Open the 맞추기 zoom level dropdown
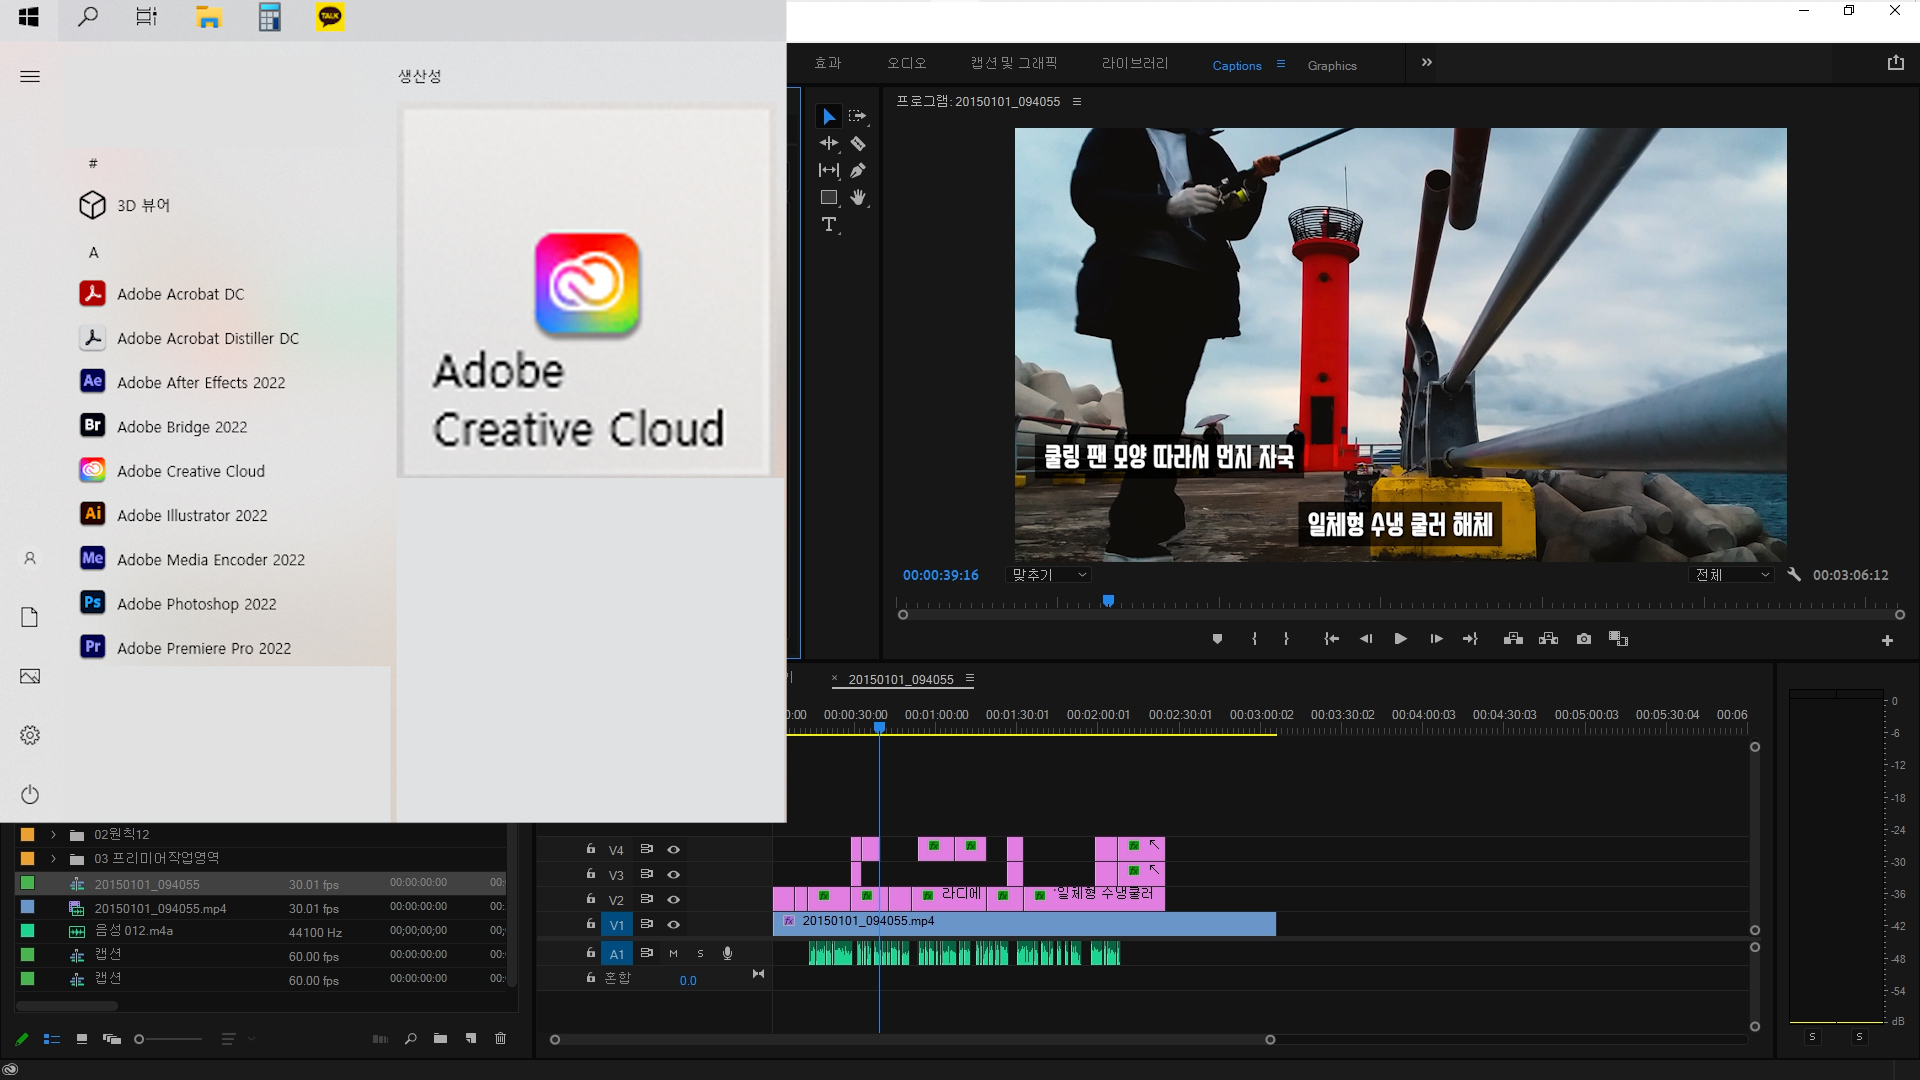 tap(1049, 575)
